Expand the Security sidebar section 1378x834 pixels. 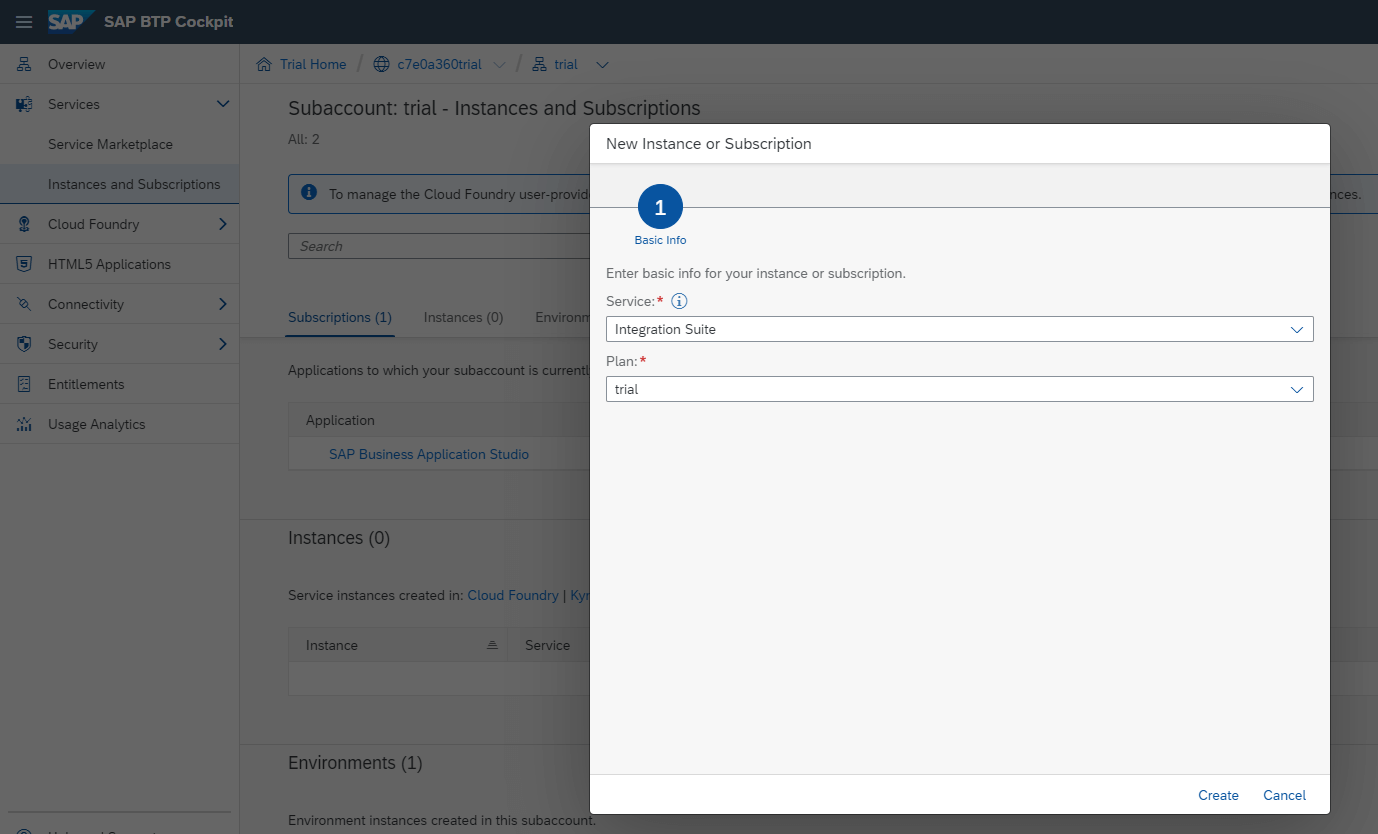(223, 344)
